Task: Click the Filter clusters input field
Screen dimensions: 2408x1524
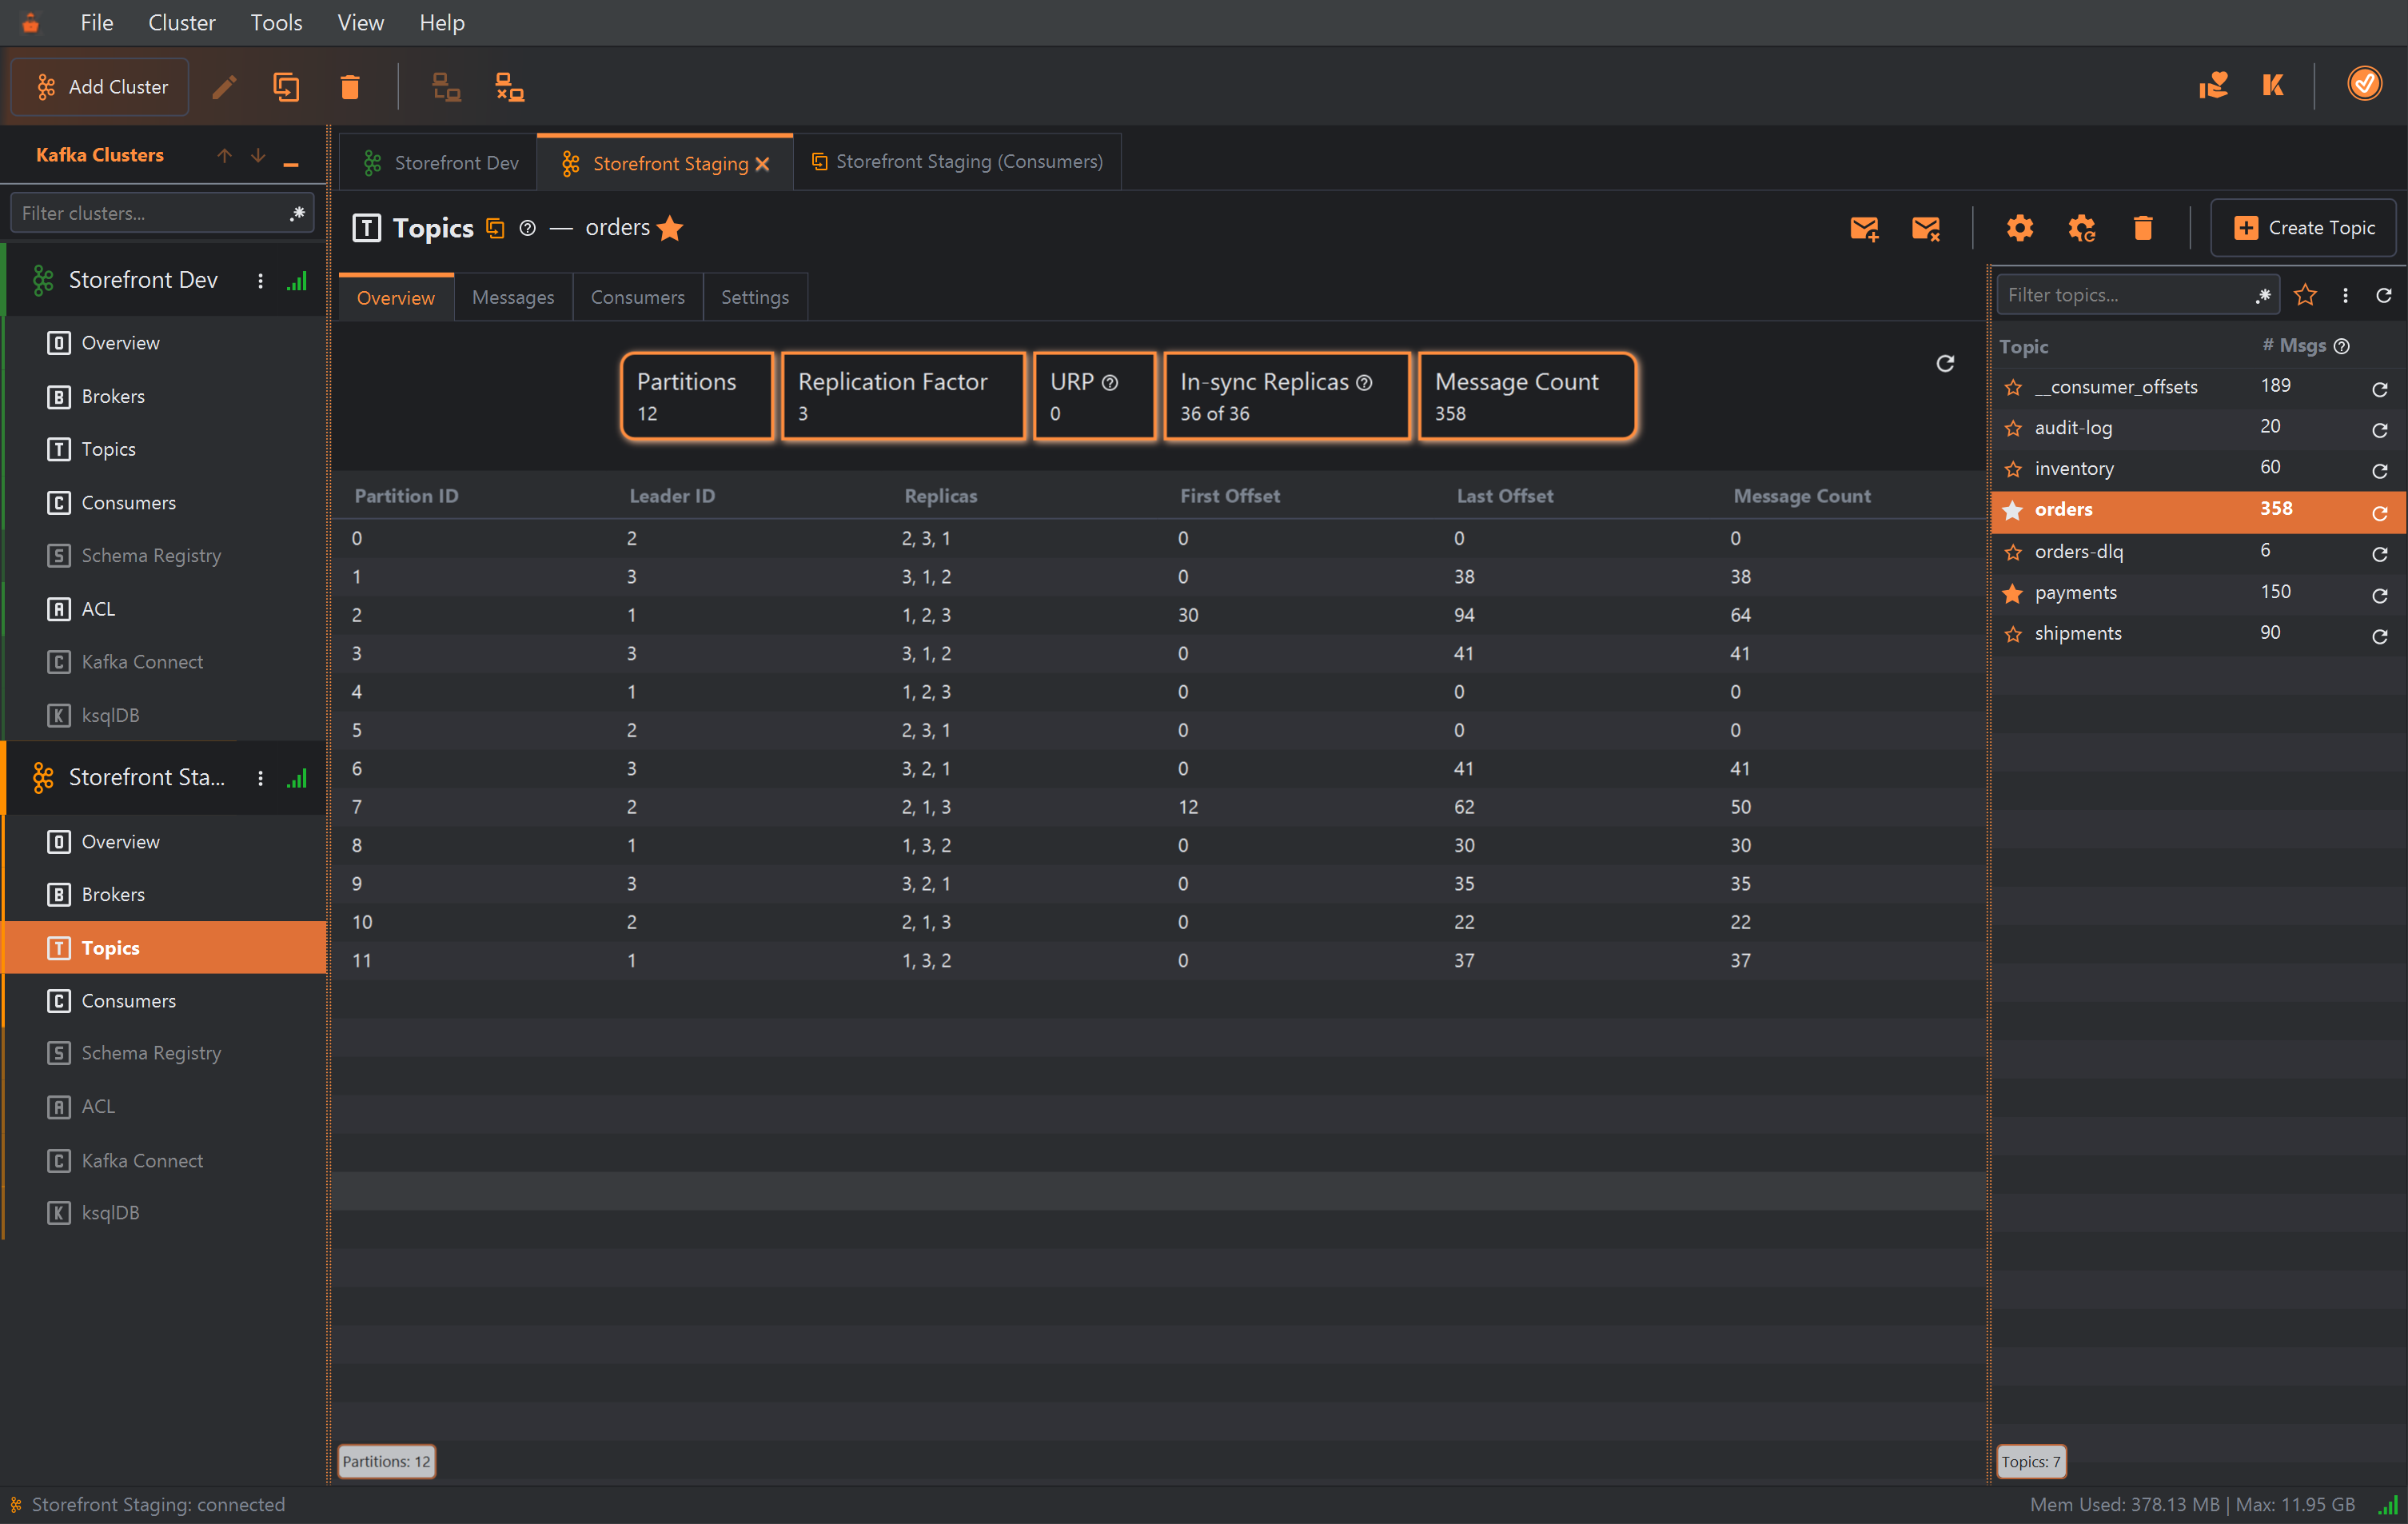Action: pyautogui.click(x=162, y=213)
